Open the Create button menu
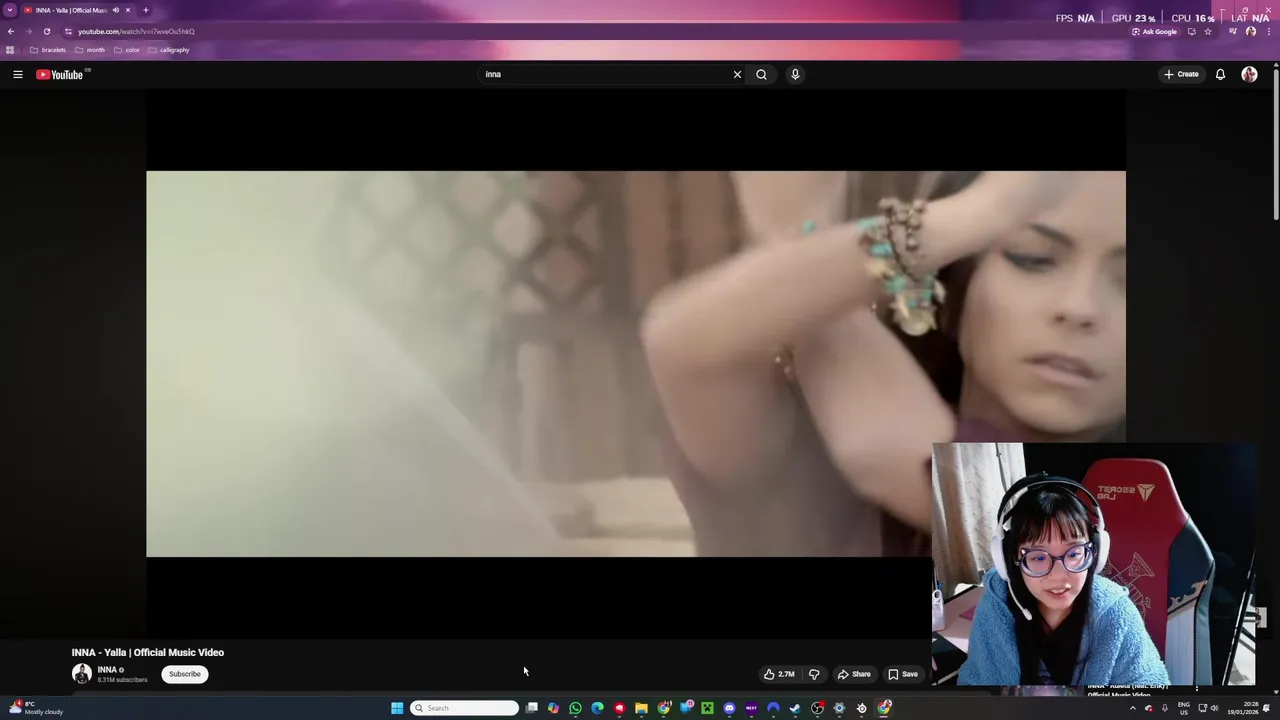 click(1181, 74)
